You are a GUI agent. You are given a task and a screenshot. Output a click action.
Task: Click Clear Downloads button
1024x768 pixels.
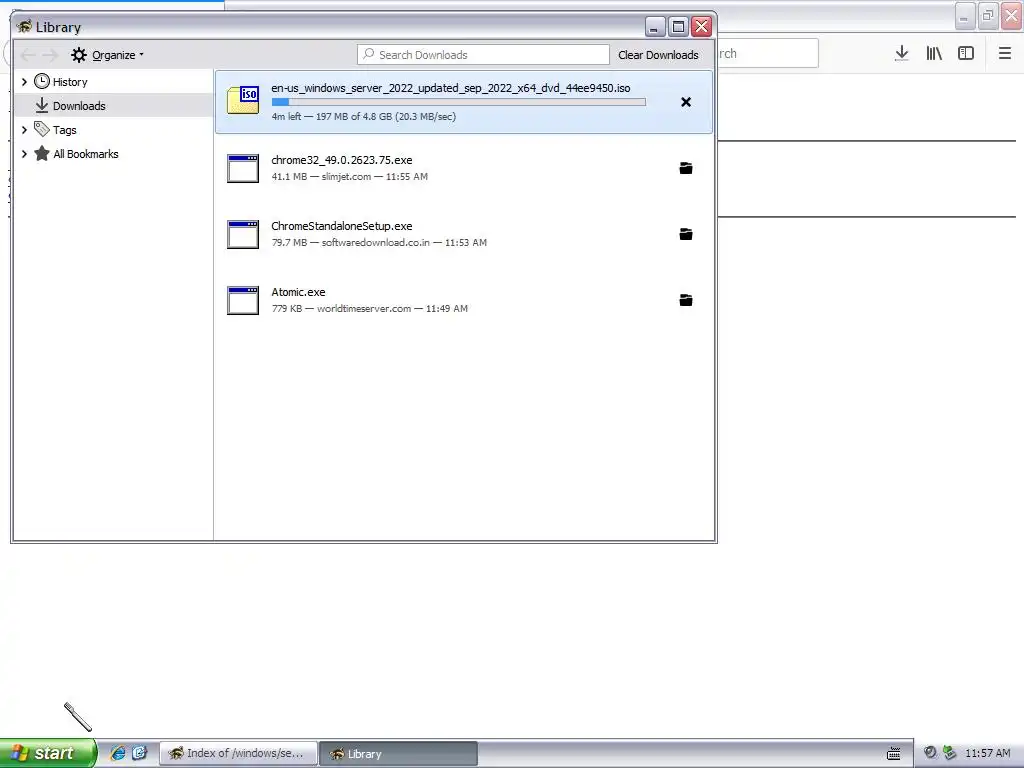(x=658, y=55)
